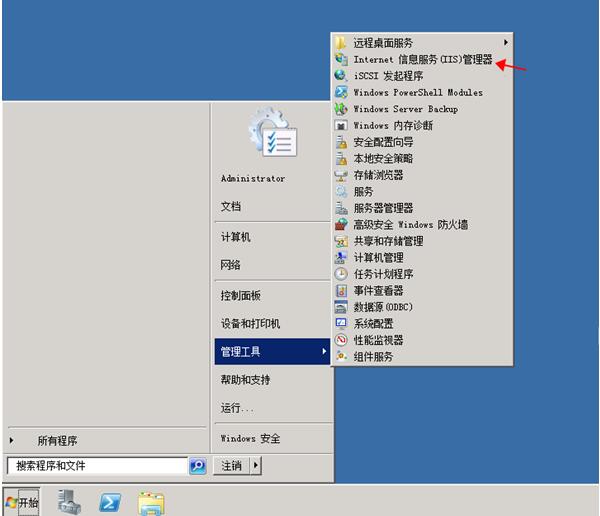
Task: Open Server Manager taskbar icon
Action: (x=69, y=502)
